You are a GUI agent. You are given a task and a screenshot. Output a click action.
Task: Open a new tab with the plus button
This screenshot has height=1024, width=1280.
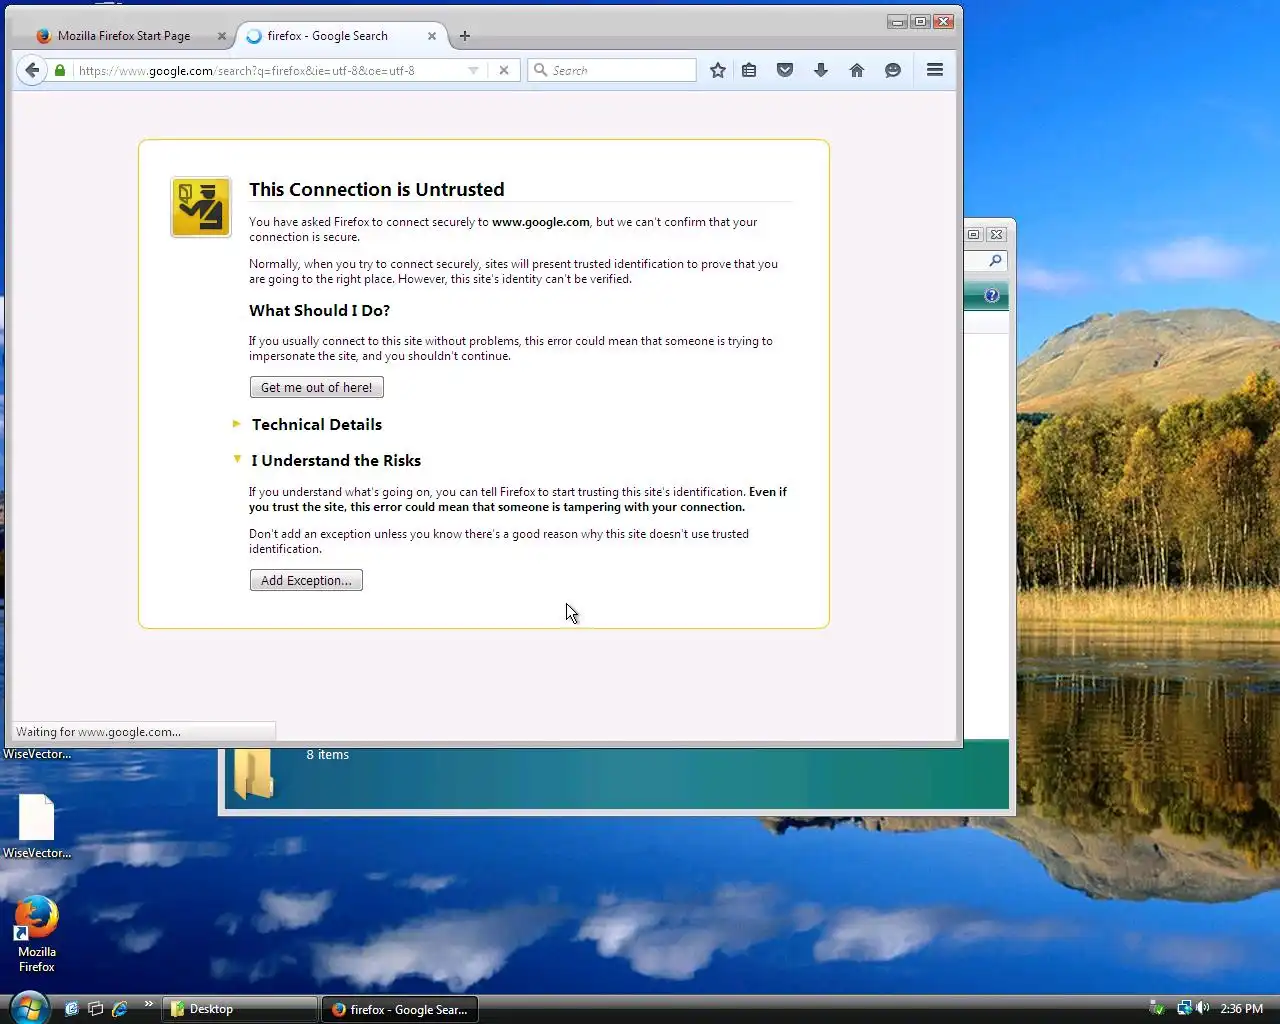point(465,36)
